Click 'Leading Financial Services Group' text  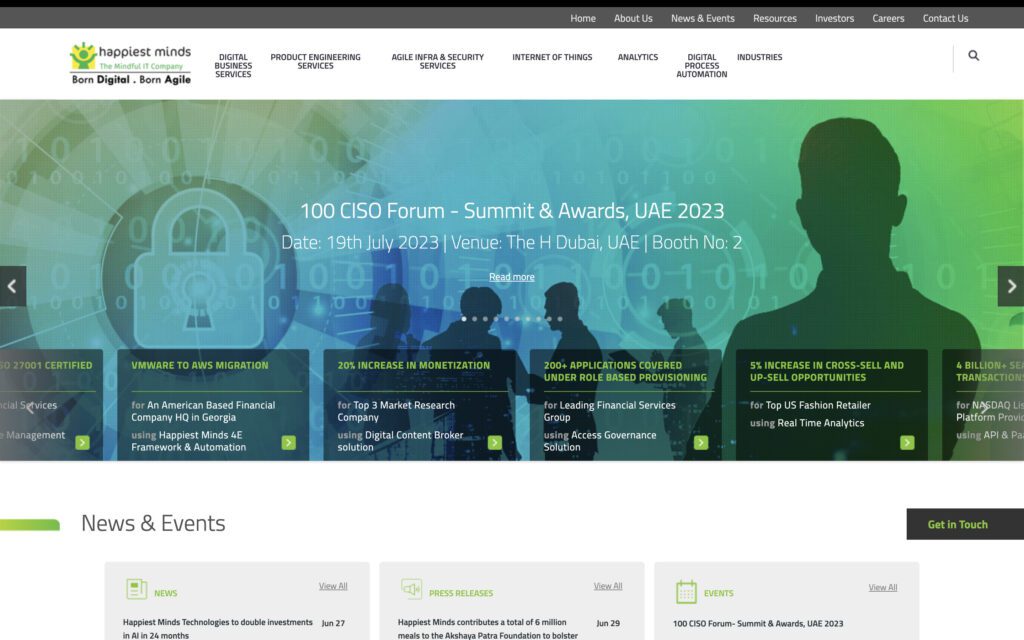click(610, 411)
